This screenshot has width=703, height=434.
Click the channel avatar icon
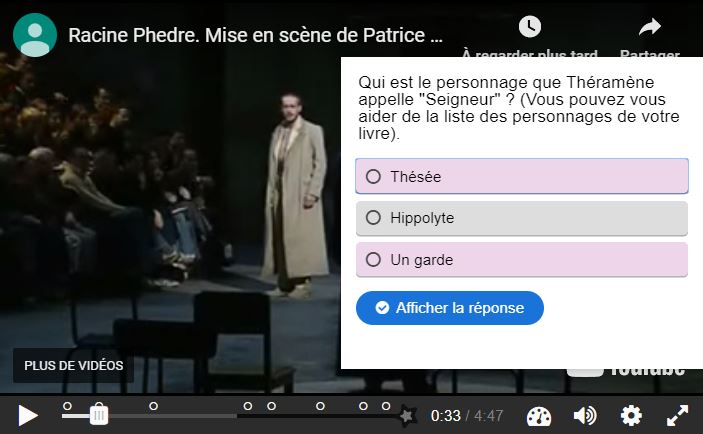(x=35, y=35)
